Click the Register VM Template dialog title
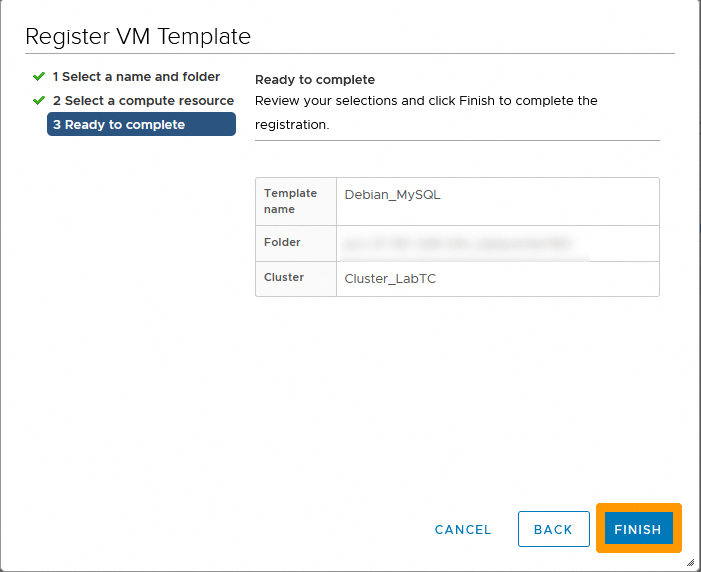Viewport: 701px width, 572px height. click(x=138, y=37)
